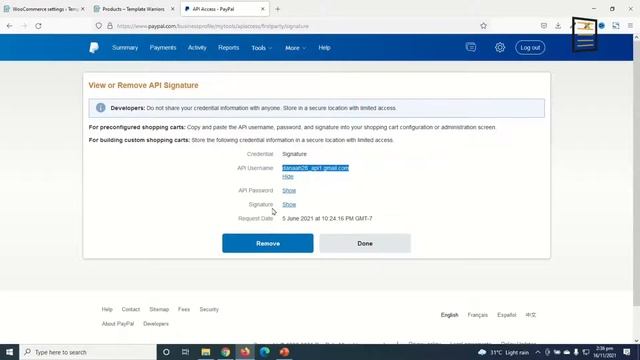
Task: Open Microsoft Edge from taskbar
Action: 264,352
